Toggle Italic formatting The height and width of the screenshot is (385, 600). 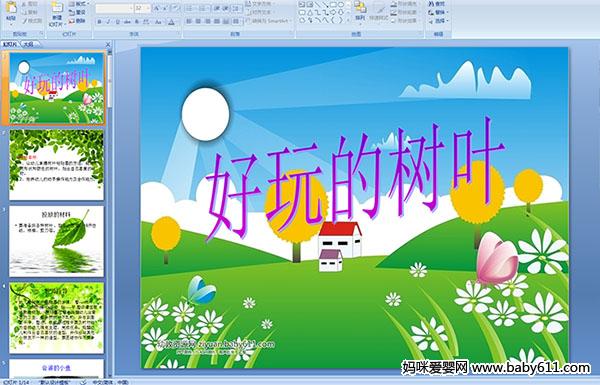tap(108, 22)
